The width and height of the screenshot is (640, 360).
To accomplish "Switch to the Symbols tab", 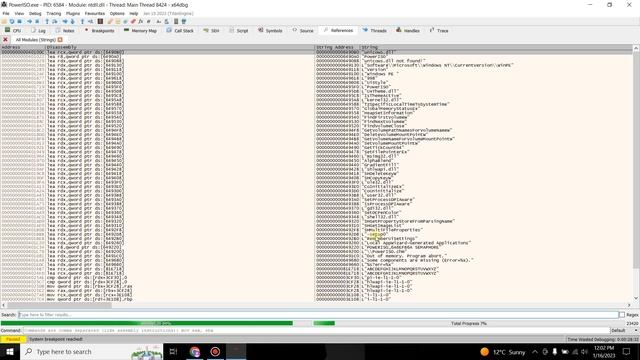I will point(270,31).
